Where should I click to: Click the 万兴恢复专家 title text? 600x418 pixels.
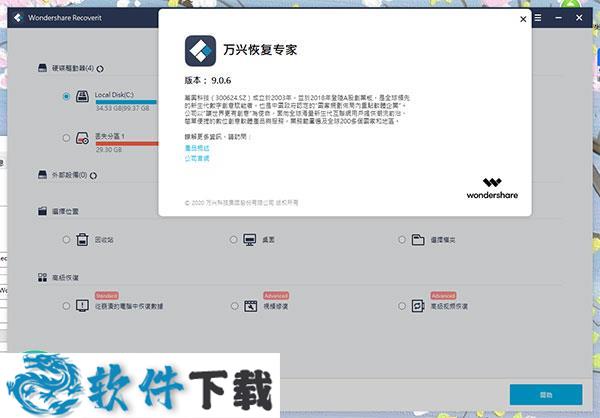click(260, 50)
